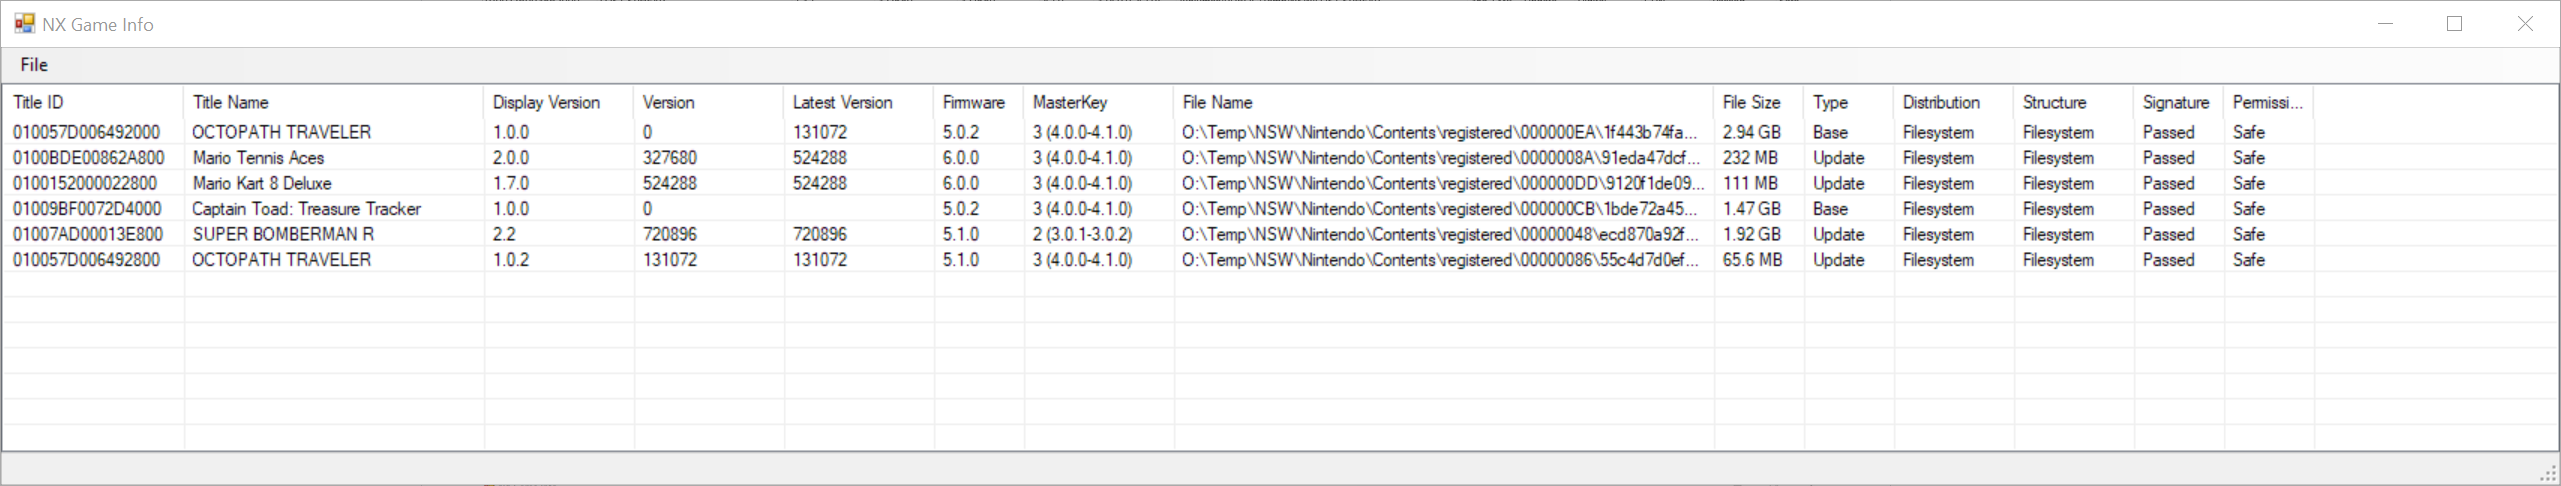Click file path ending 00000048\ecd870a92f...
Screen dimensions: 2561x486
pyautogui.click(x=1440, y=234)
